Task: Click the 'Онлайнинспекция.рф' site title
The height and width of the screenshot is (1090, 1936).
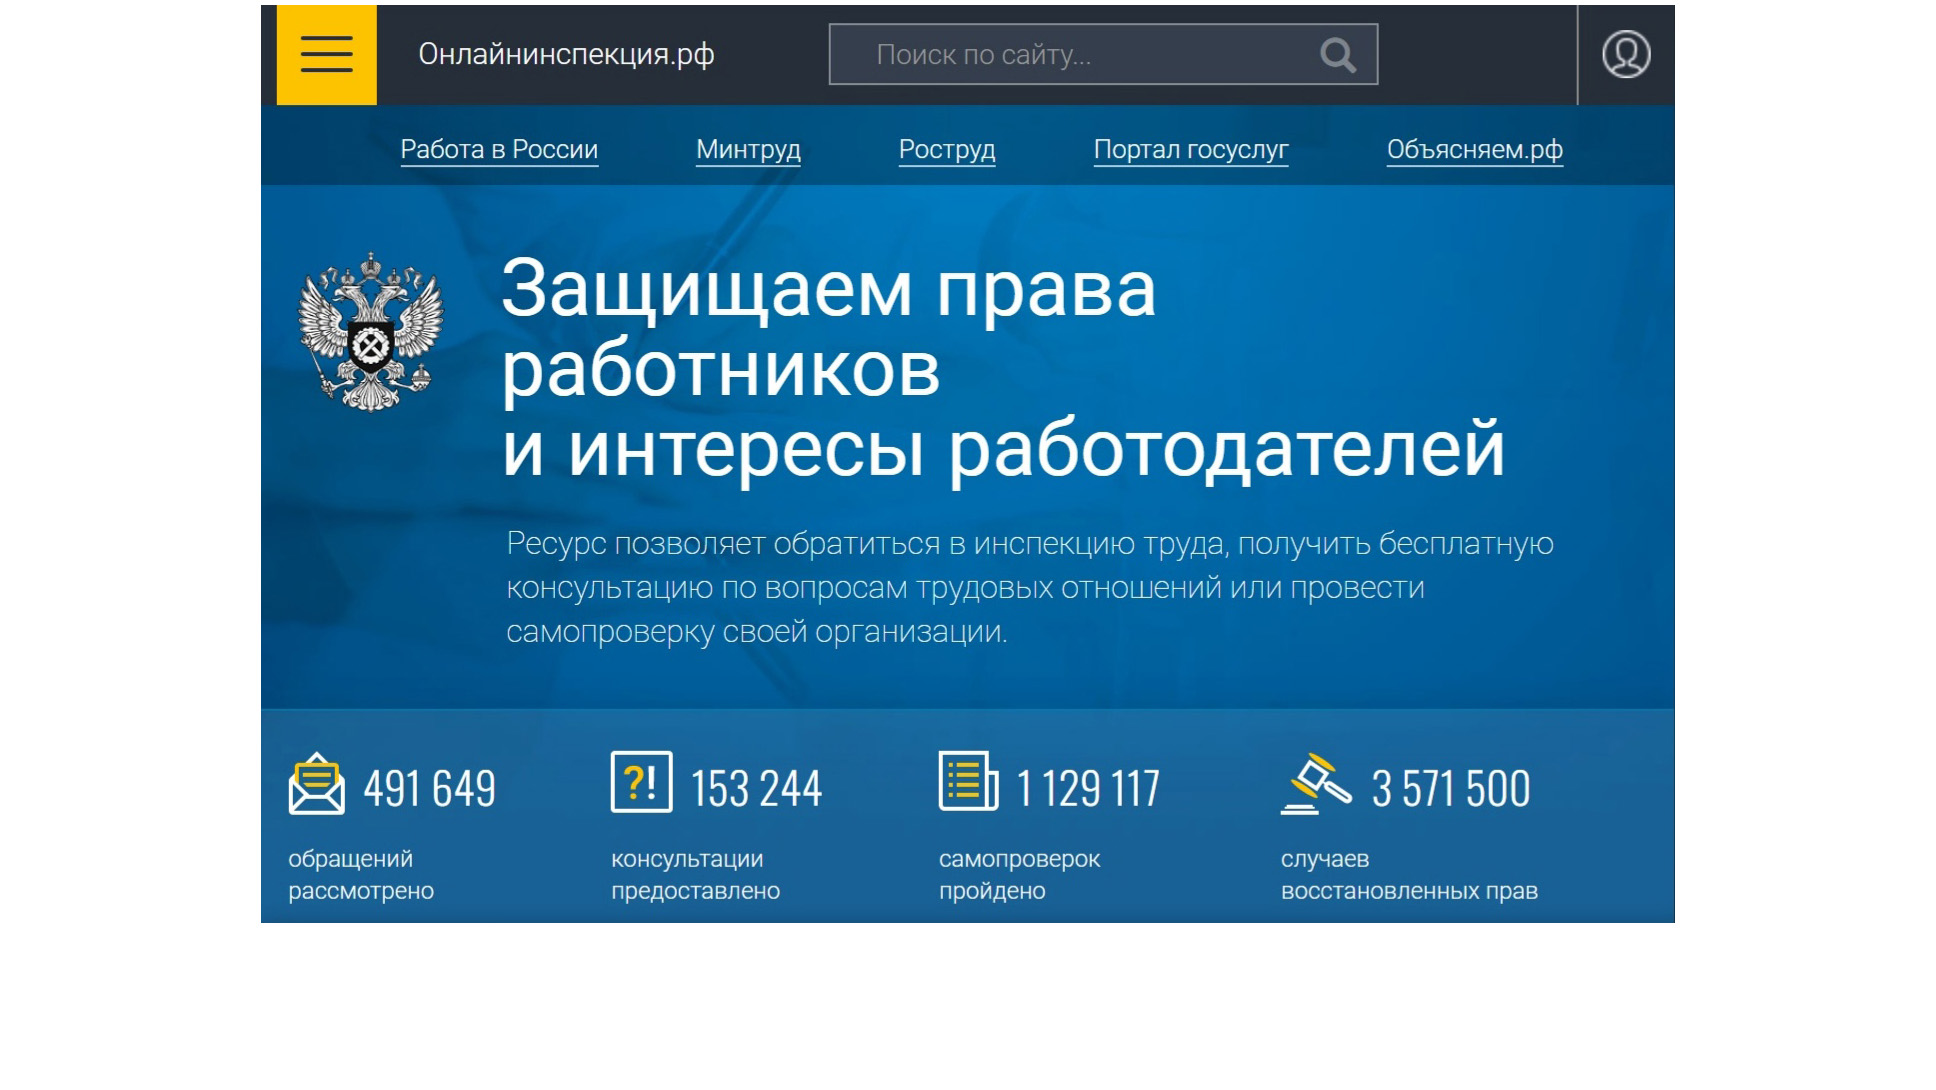Action: pyautogui.click(x=566, y=55)
